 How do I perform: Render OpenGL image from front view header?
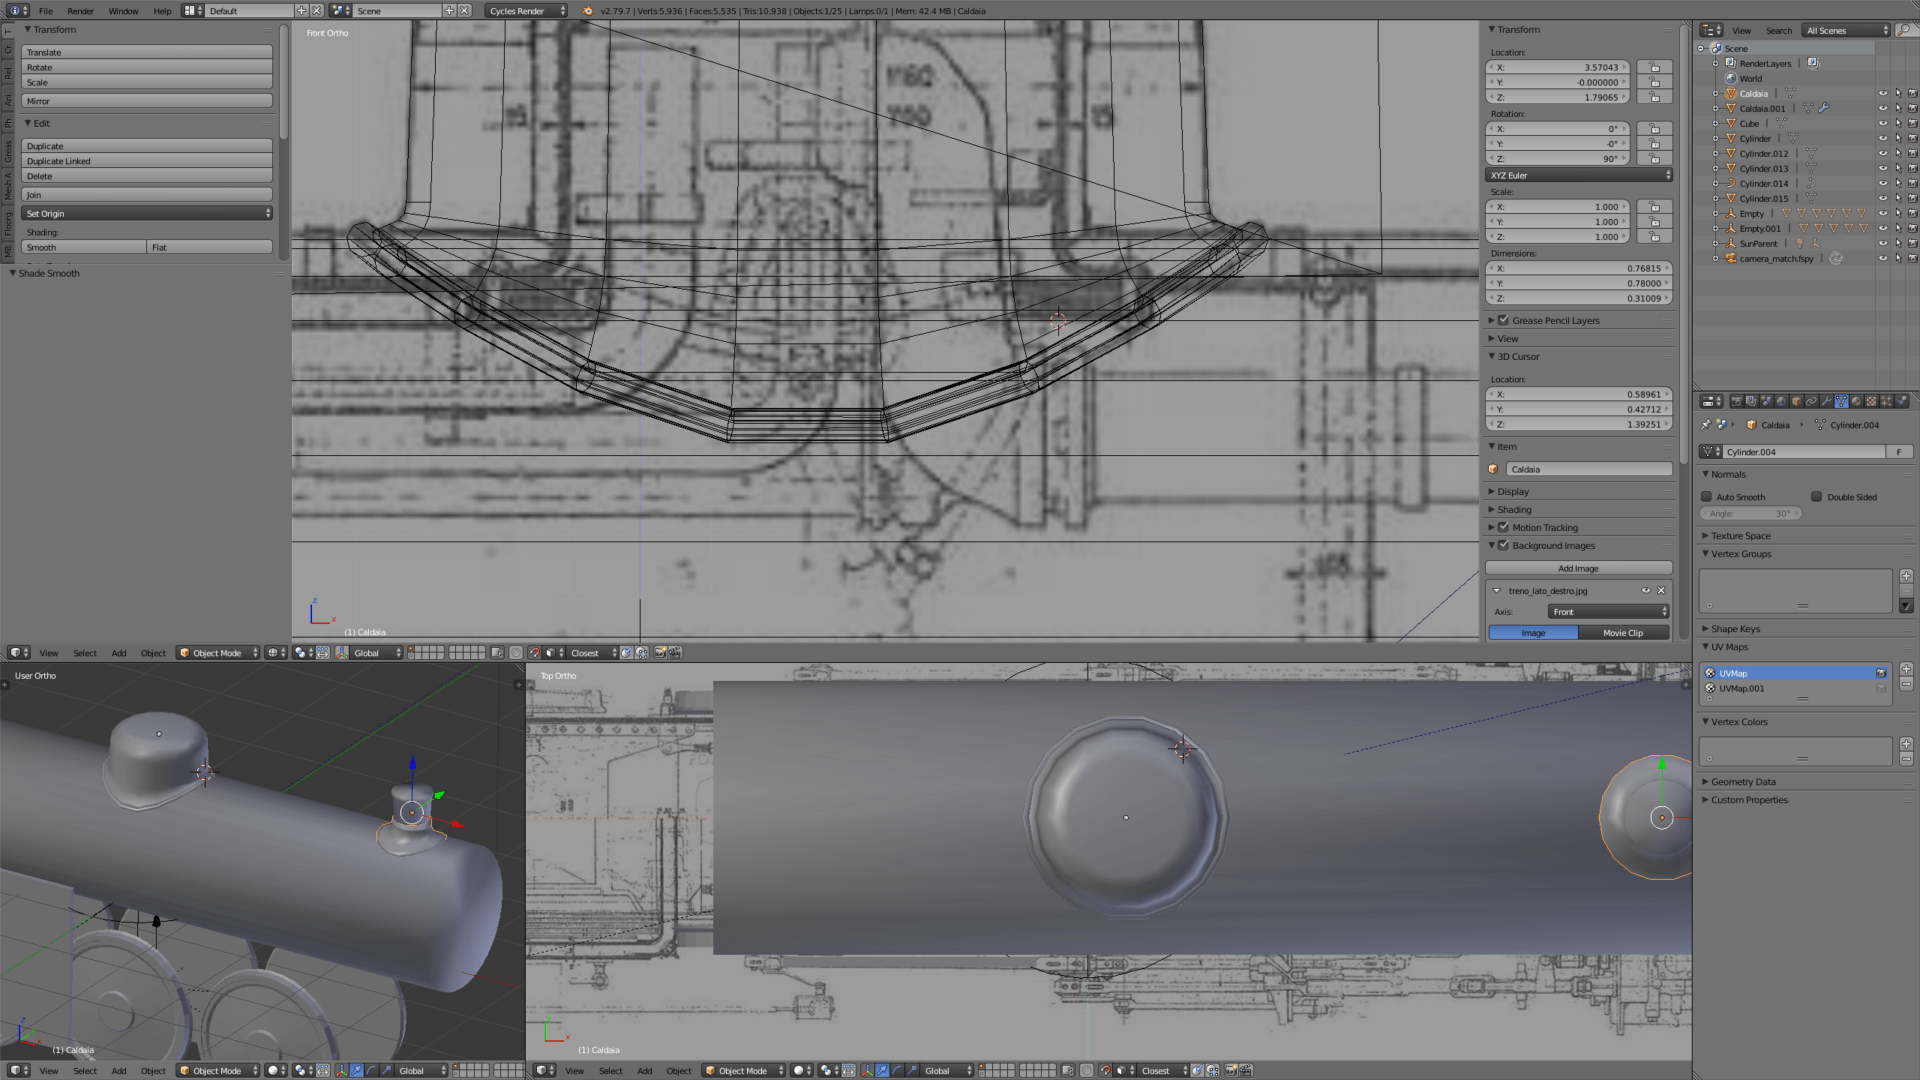660,653
